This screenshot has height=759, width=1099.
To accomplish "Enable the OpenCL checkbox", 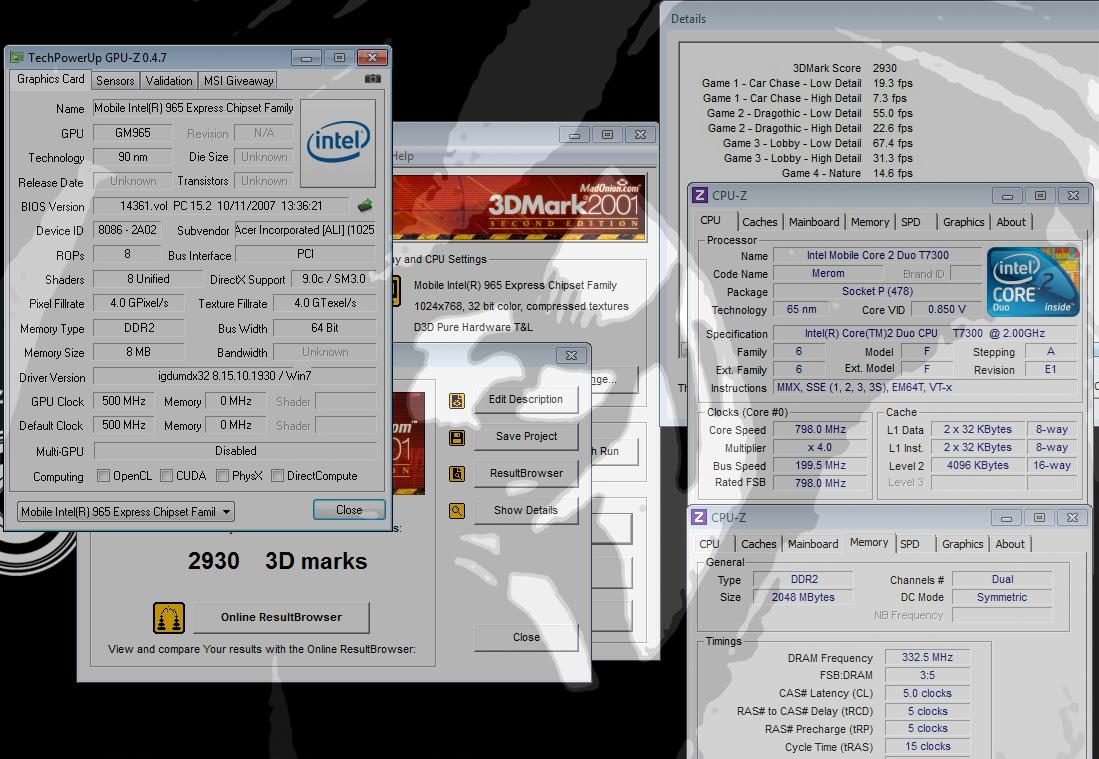I will tap(104, 476).
